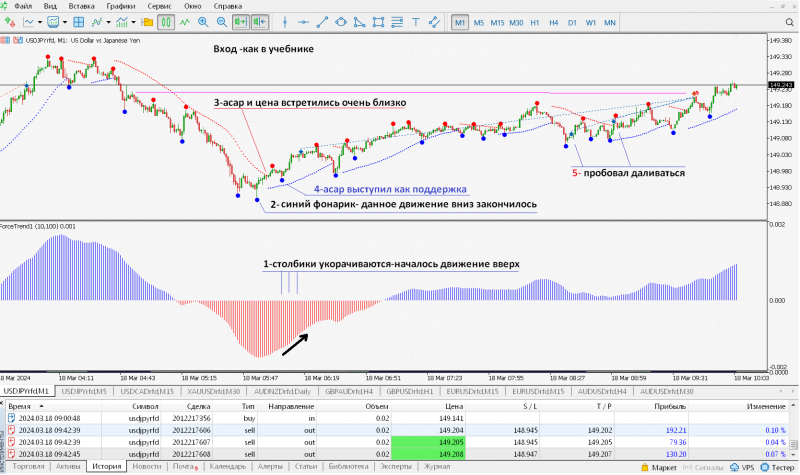Open the Сервис menu

[x=159, y=6]
